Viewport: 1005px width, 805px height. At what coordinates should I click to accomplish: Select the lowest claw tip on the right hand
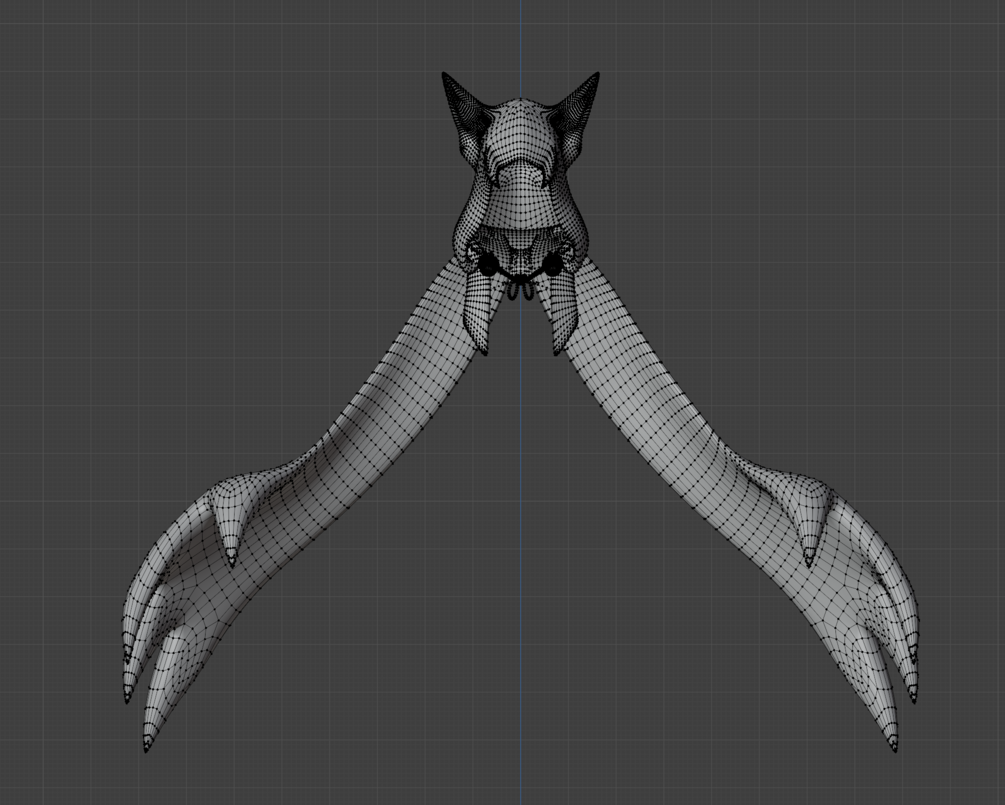pyautogui.click(x=892, y=743)
